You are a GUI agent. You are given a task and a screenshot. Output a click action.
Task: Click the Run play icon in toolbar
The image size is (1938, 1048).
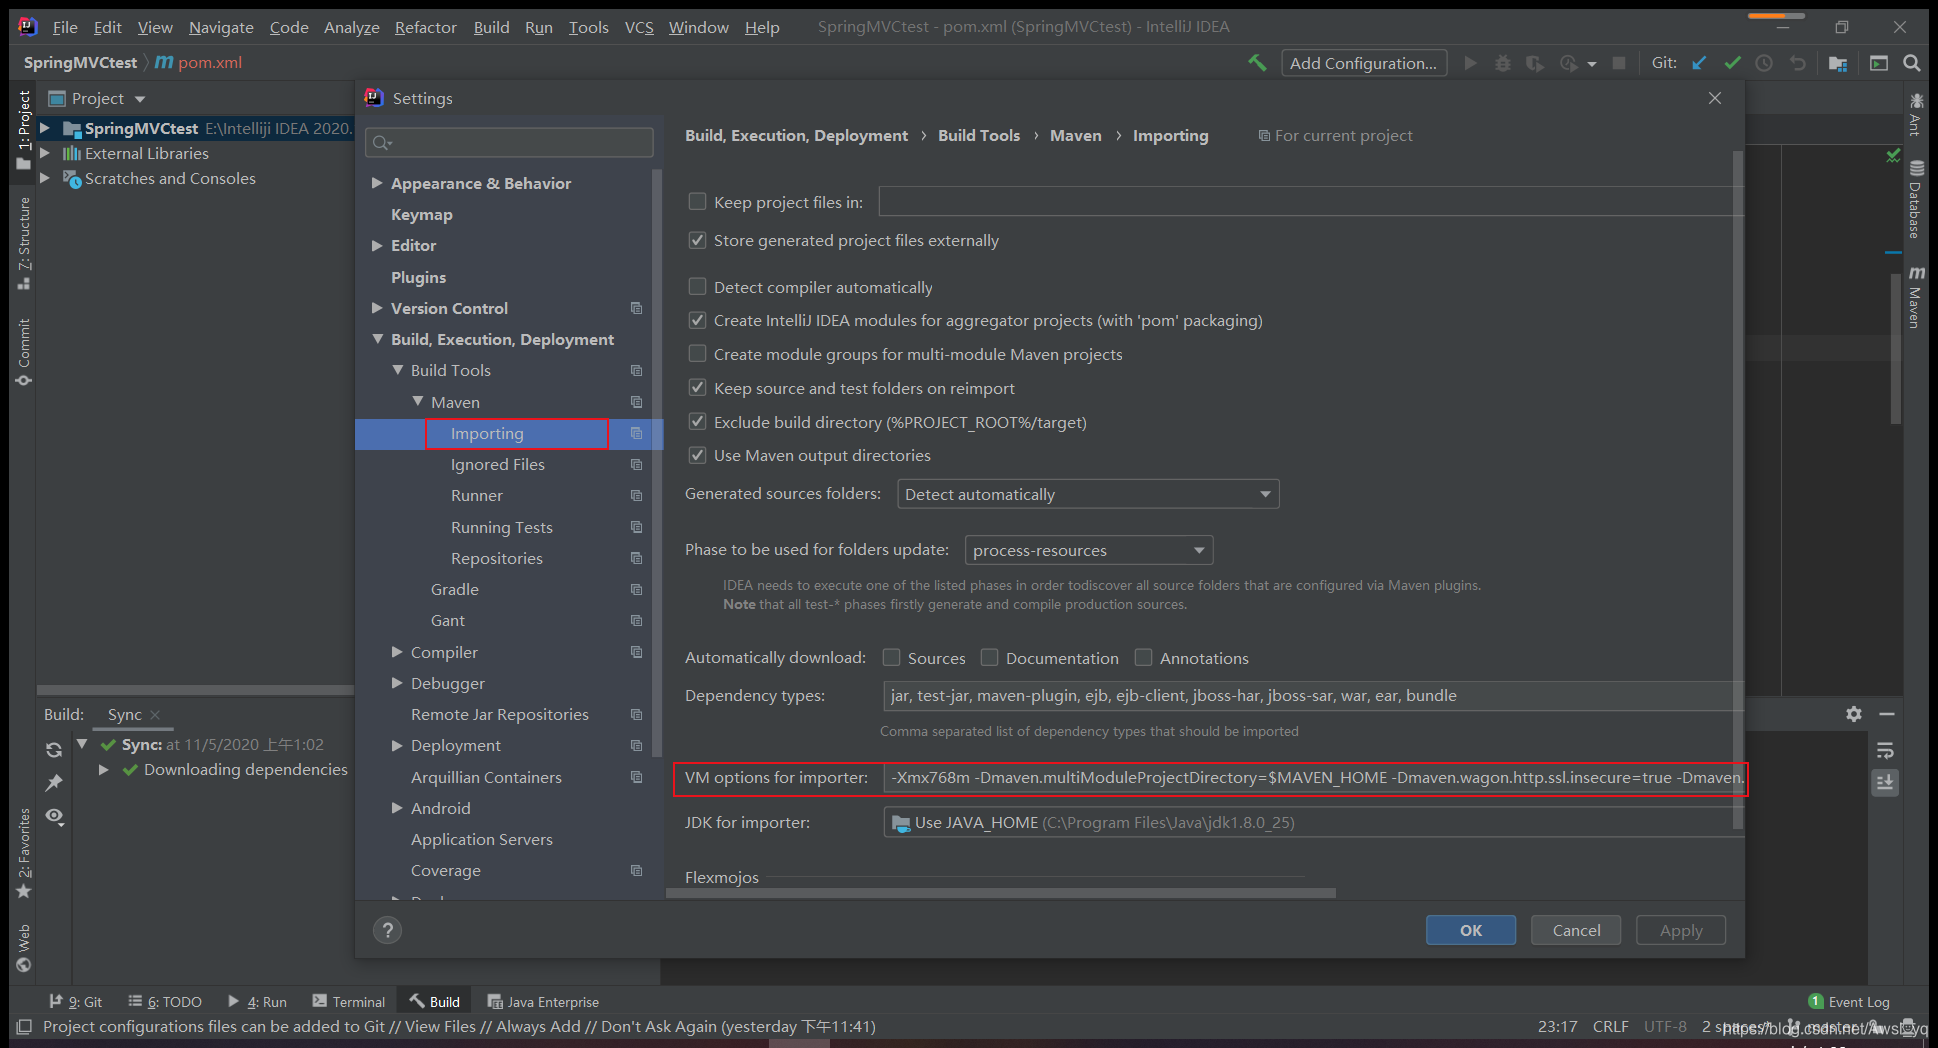pyautogui.click(x=1470, y=63)
